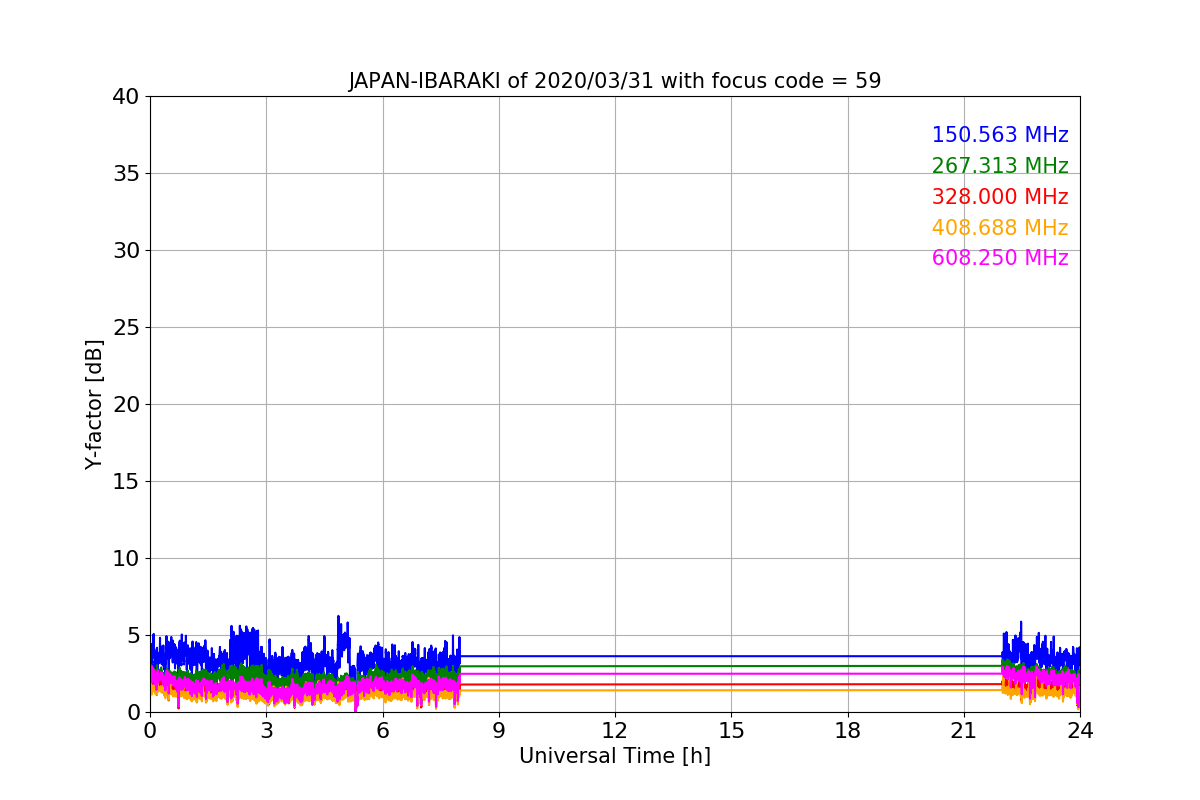Select the 150.563 MHz legend label
Screen dimensions: 1200x800
[1000, 135]
